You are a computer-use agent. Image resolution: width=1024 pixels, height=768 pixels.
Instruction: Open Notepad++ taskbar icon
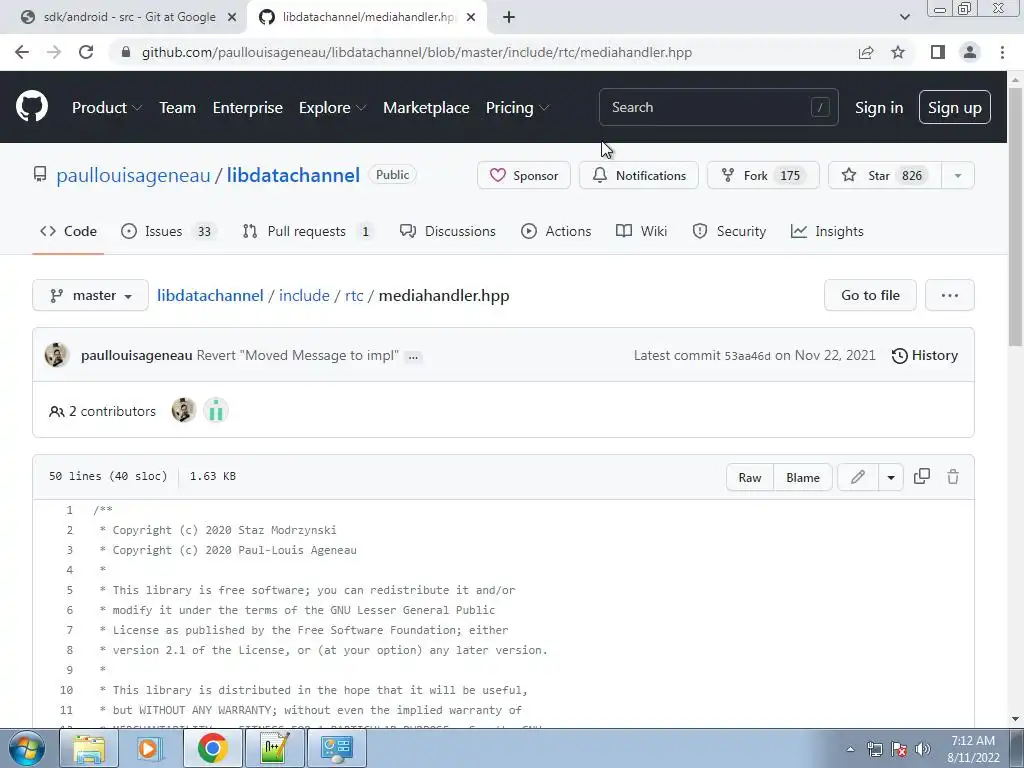[x=274, y=748]
